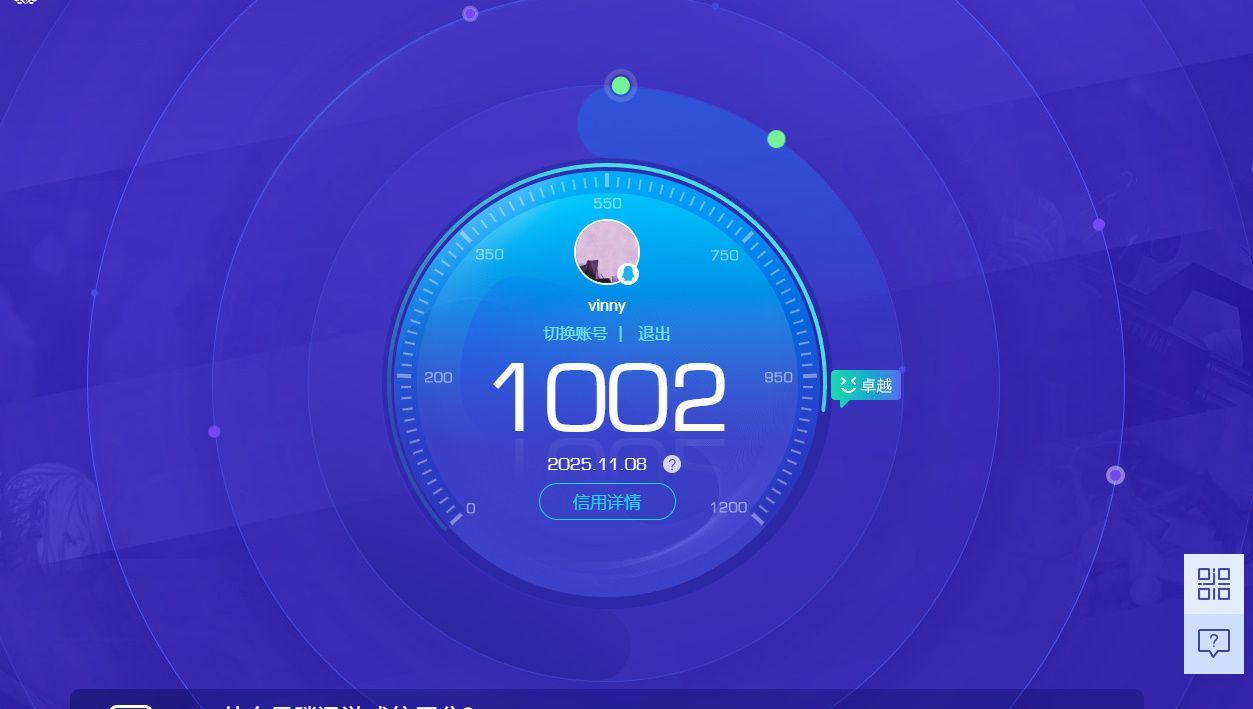Click the question mark help icon bottom right
Image resolution: width=1253 pixels, height=709 pixels.
(x=1213, y=641)
